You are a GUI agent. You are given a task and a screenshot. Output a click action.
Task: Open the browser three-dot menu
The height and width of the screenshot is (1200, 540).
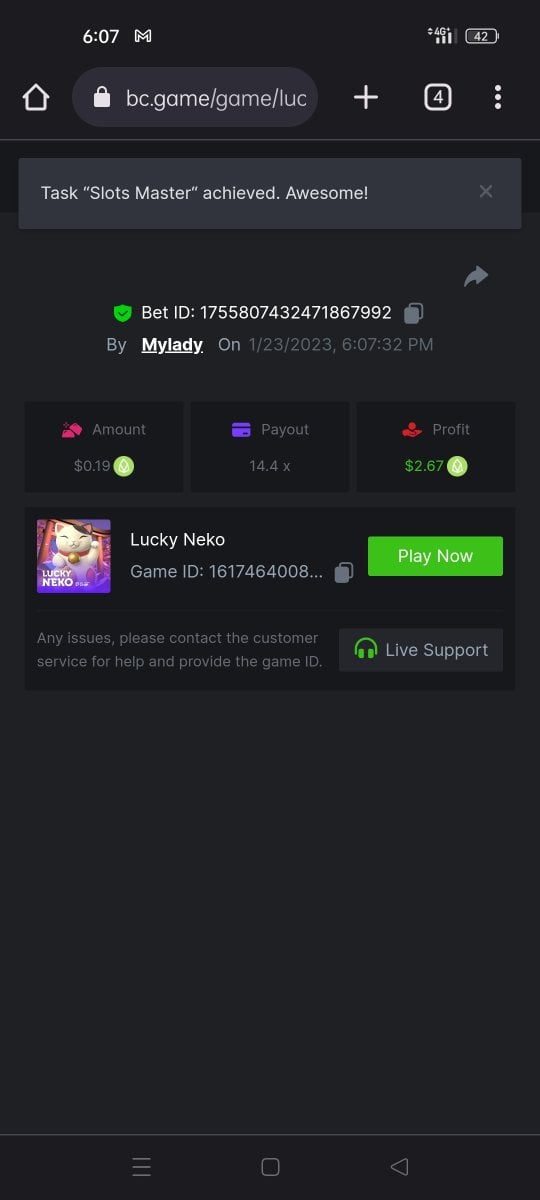pyautogui.click(x=498, y=97)
